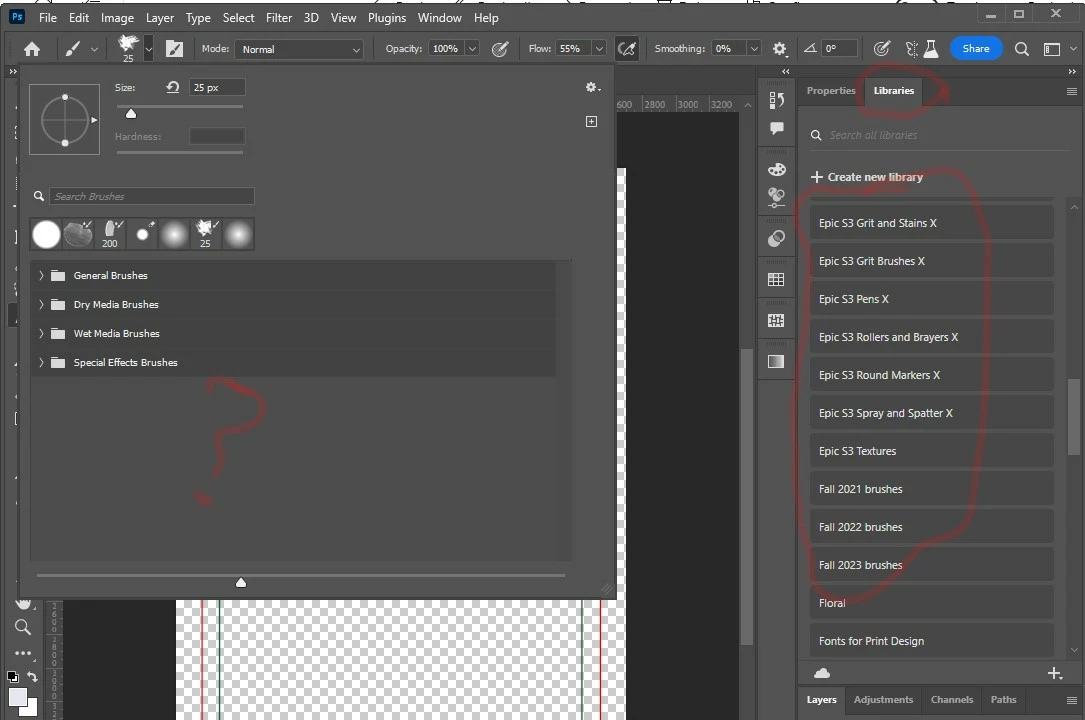Switch to the Channels tab
The width and height of the screenshot is (1085, 720).
point(951,700)
